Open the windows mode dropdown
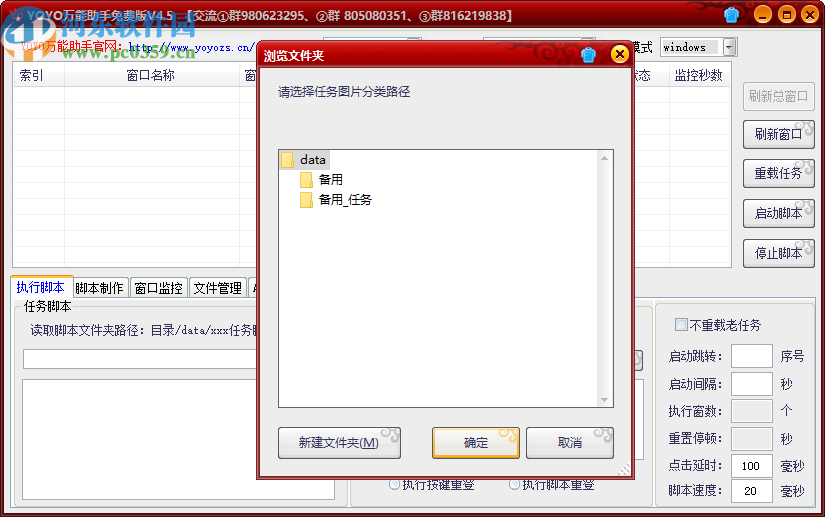This screenshot has width=825, height=517. click(x=729, y=47)
